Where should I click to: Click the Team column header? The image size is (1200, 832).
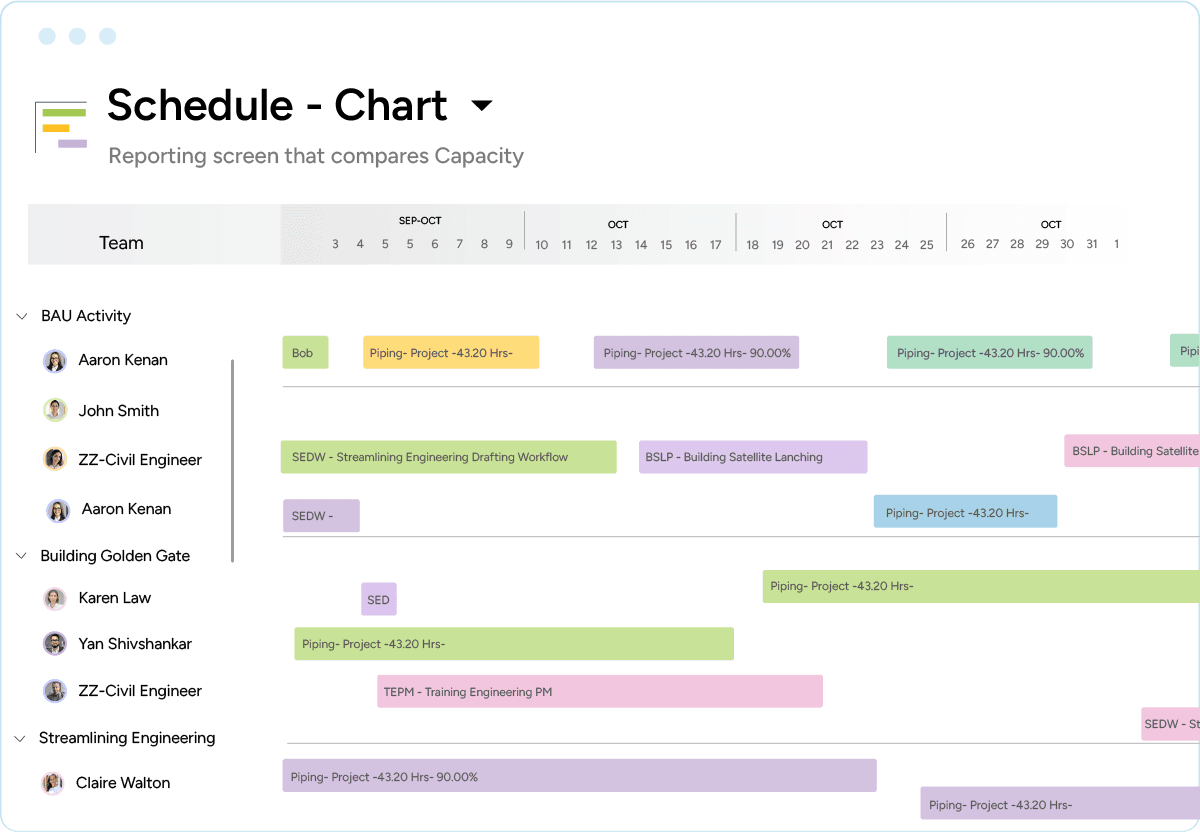click(x=121, y=242)
